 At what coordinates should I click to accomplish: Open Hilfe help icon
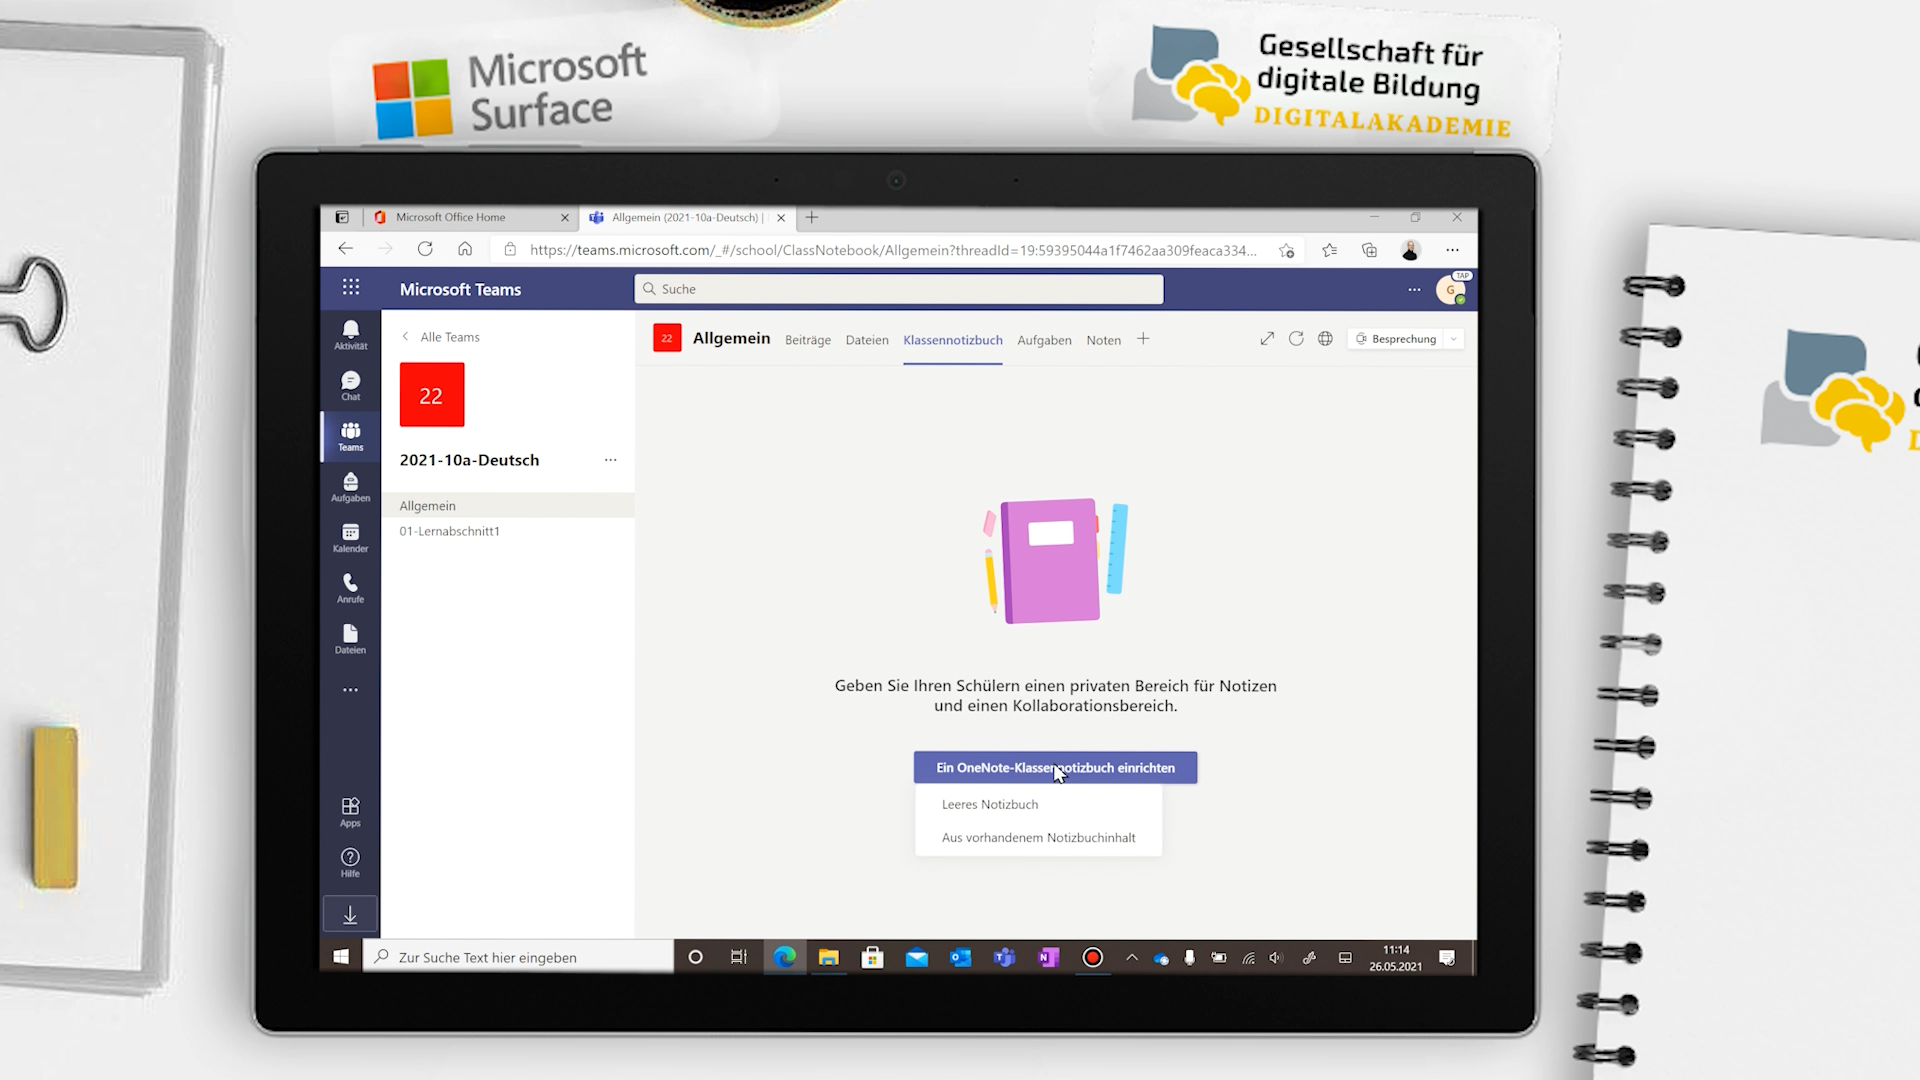[350, 862]
